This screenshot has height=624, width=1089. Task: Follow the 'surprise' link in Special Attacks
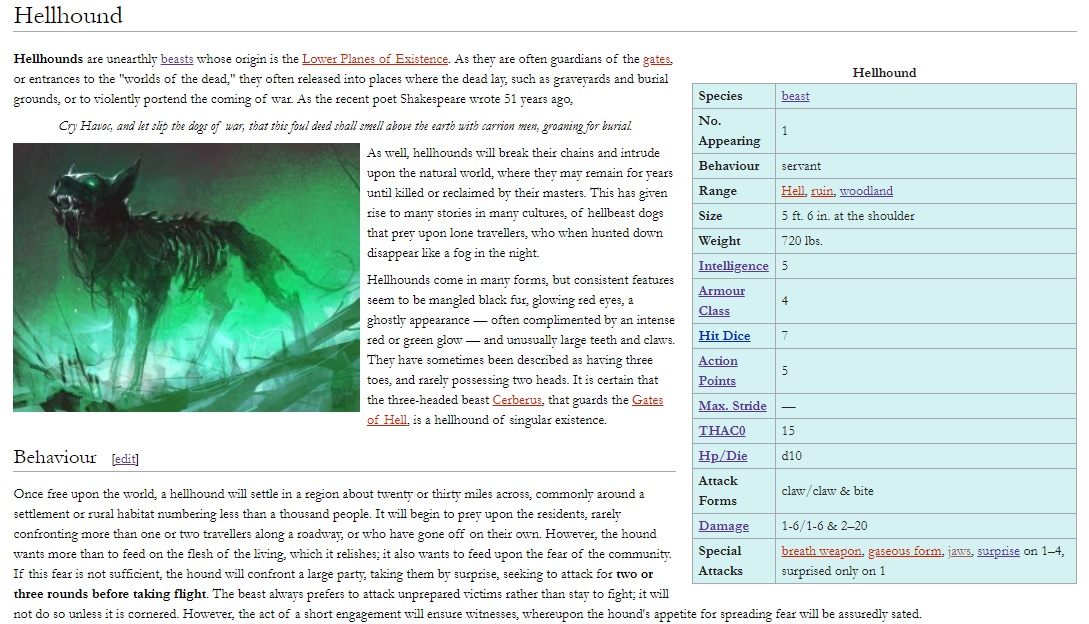pos(998,551)
